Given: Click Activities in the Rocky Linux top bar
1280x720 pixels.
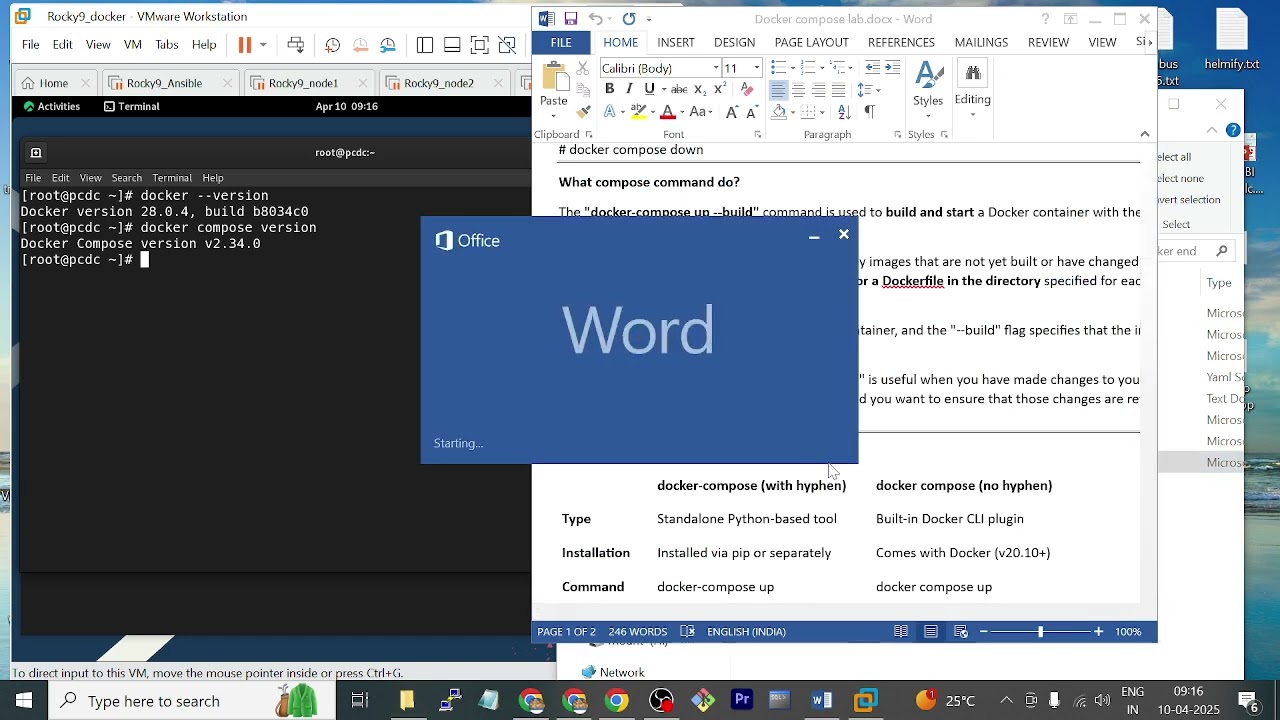Looking at the screenshot, I should [x=51, y=107].
